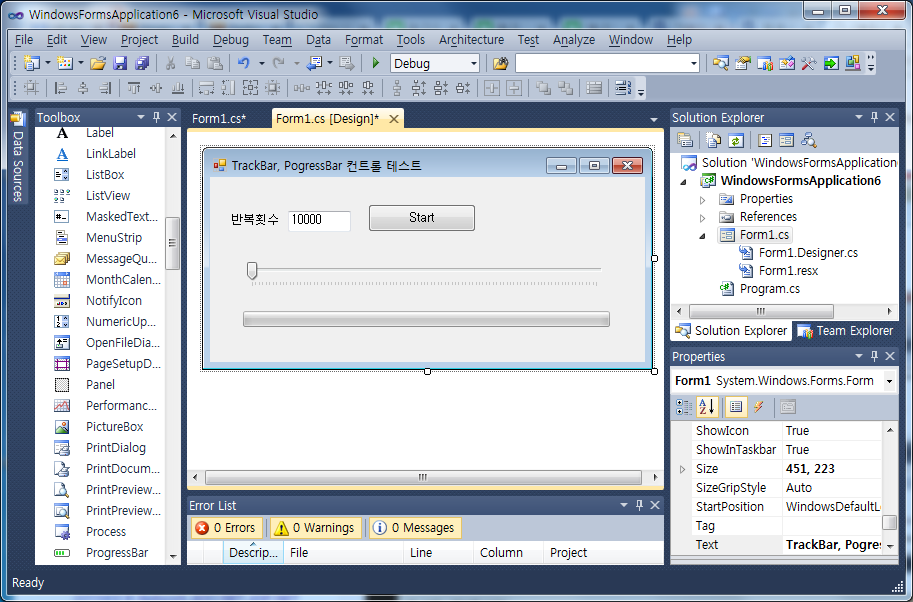Toggle the 0 Warnings filter
Screen dimensions: 913x602
point(315,528)
